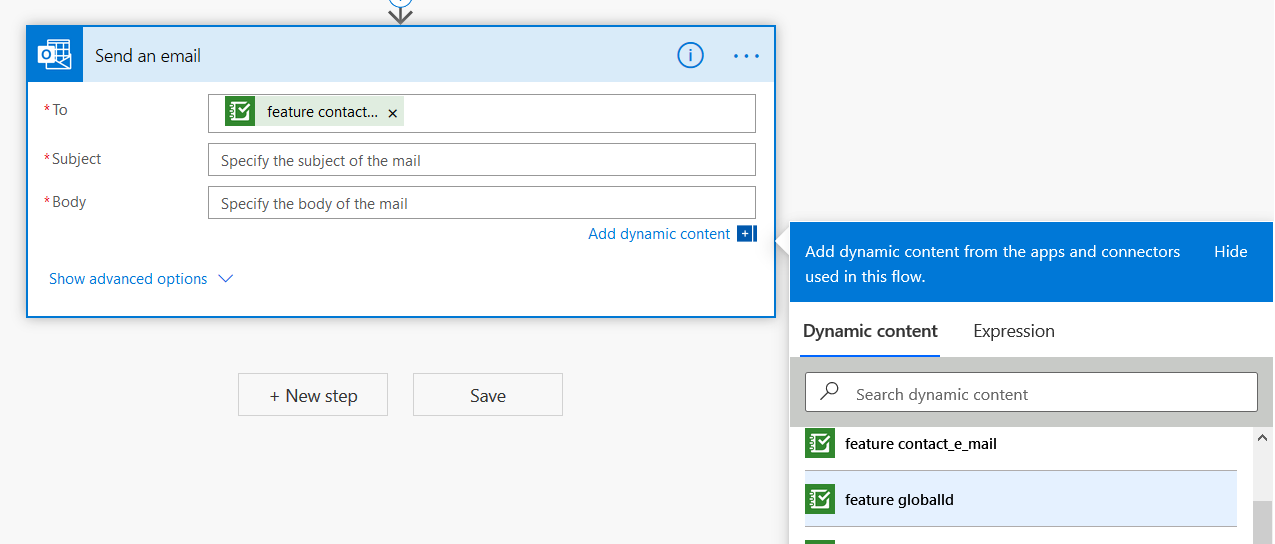Screen dimensions: 1275x544
Task: Open the info icon on Send an email
Action: (x=690, y=56)
